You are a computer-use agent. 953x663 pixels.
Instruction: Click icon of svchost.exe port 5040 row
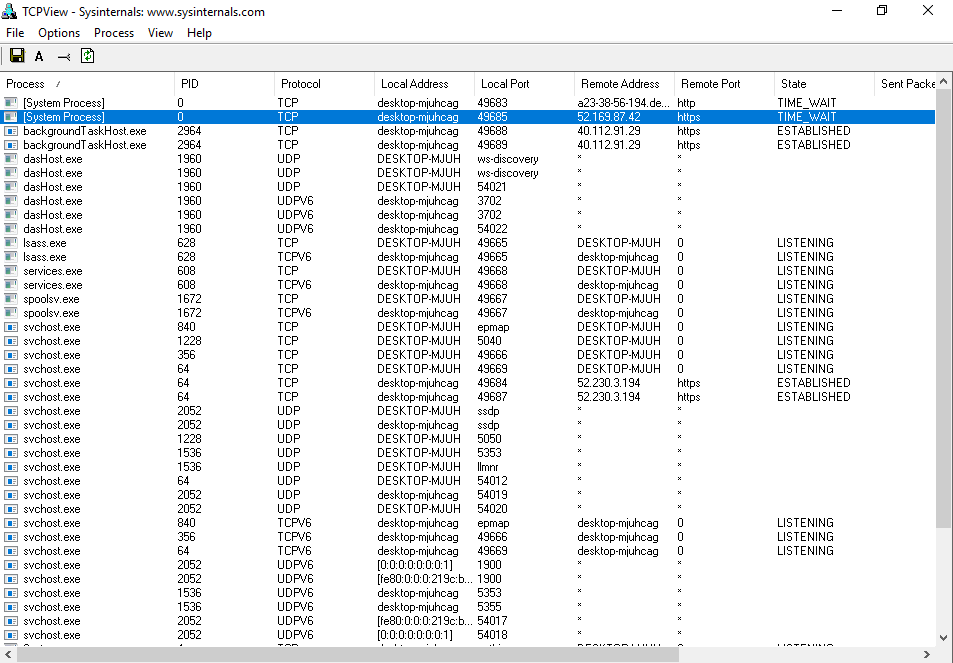click(x=11, y=340)
